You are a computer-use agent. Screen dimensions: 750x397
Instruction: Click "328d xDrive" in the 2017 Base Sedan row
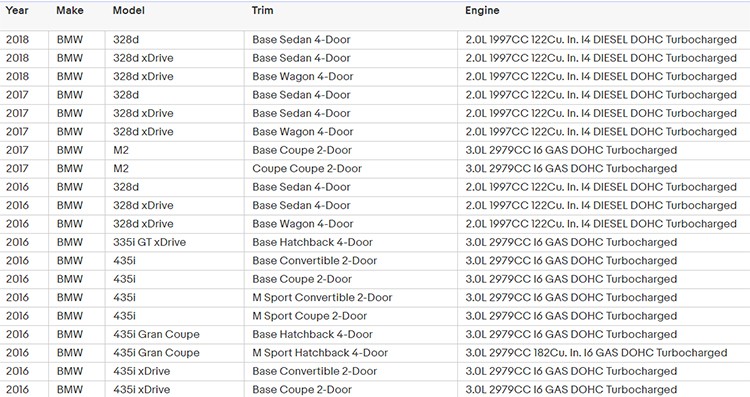(x=143, y=113)
